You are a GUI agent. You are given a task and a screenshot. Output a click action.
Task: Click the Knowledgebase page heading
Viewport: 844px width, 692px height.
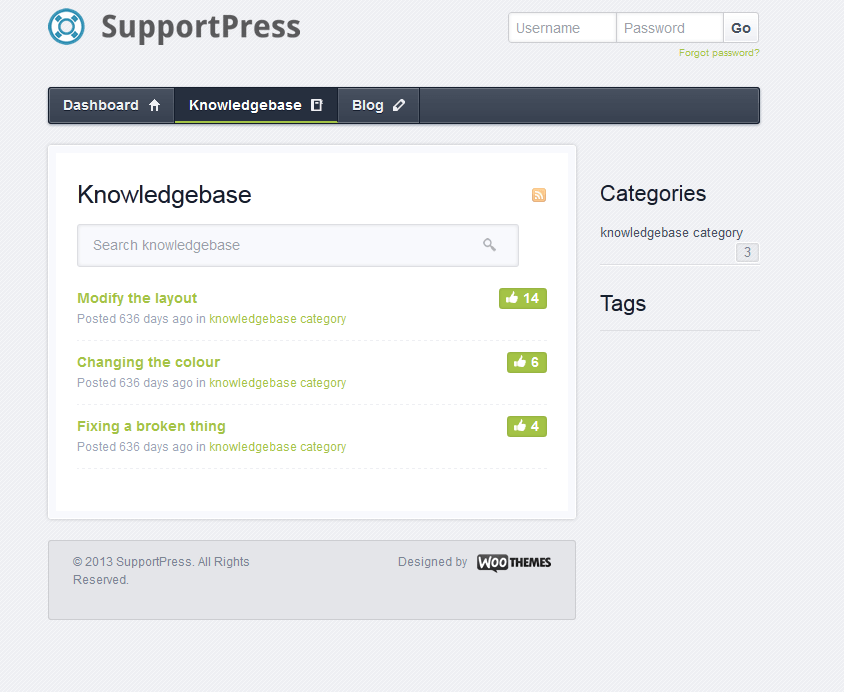click(164, 195)
